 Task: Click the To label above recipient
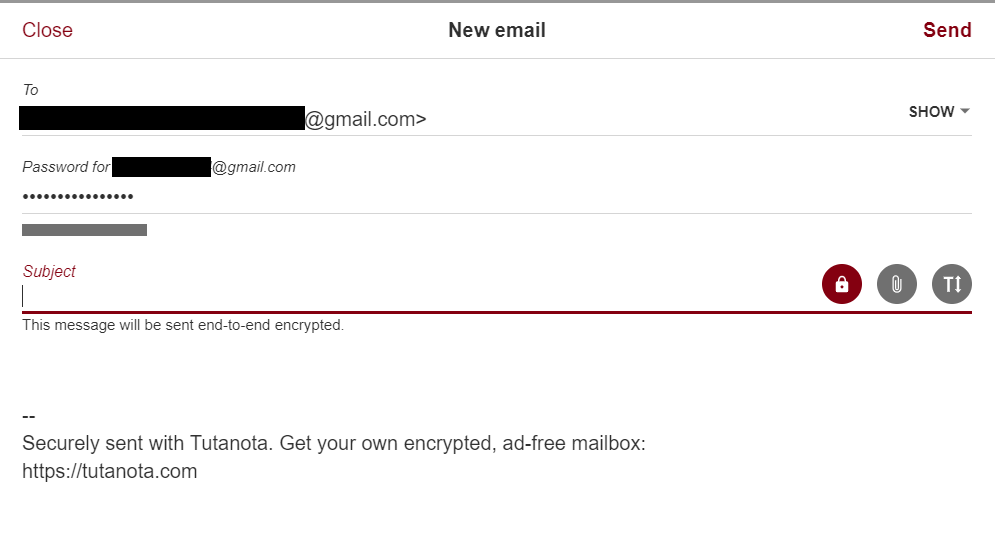coord(30,90)
